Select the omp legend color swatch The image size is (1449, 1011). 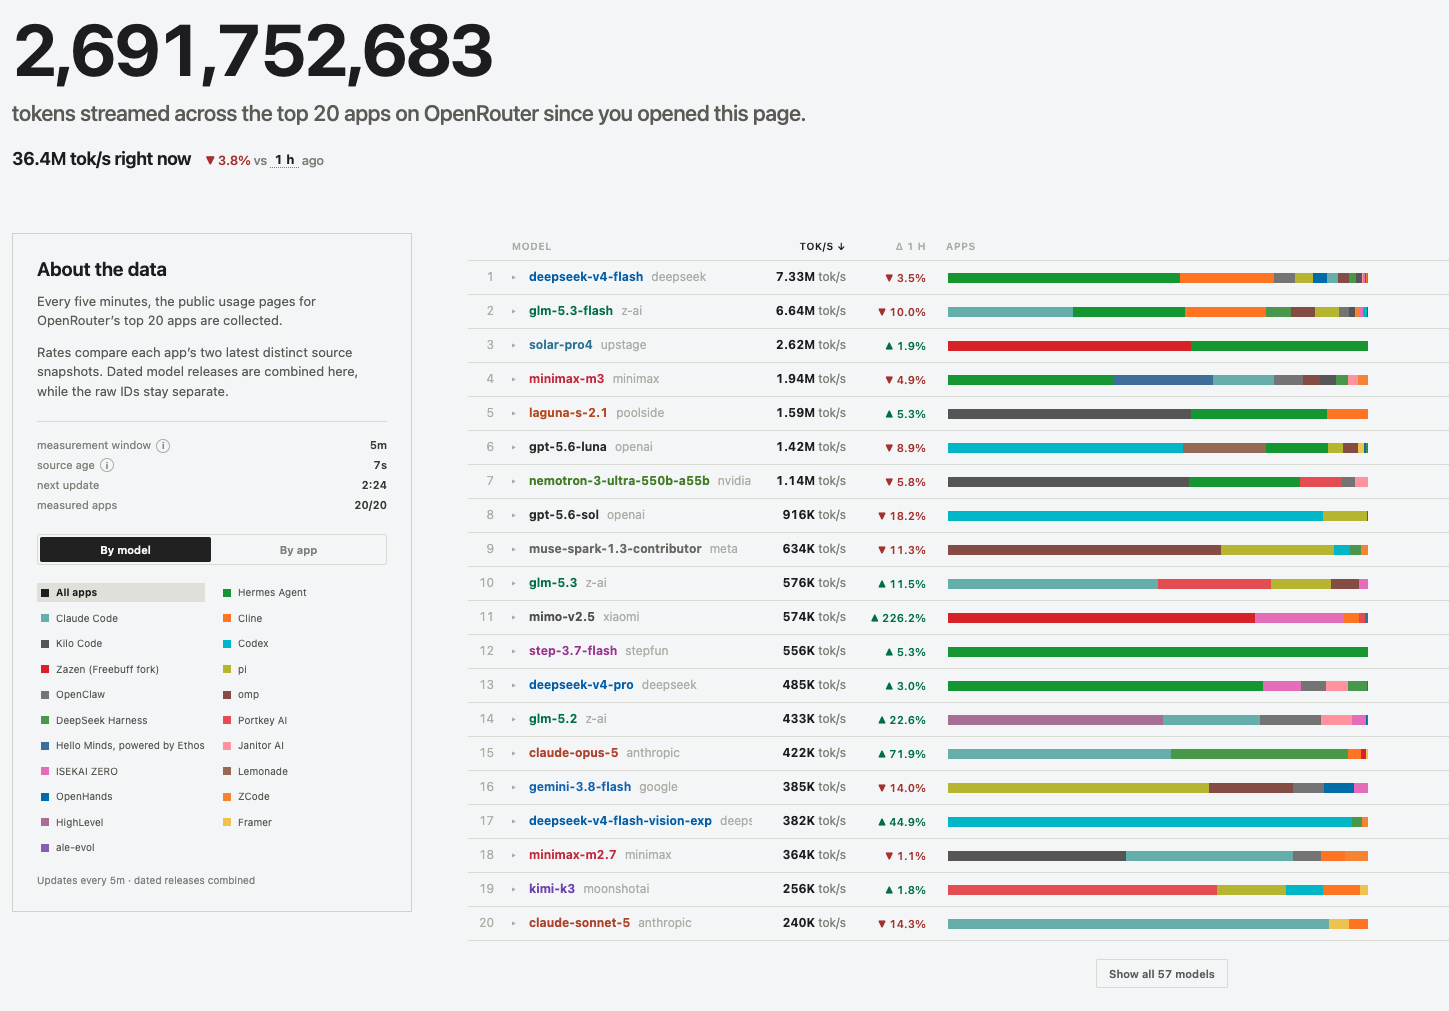pyautogui.click(x=227, y=695)
